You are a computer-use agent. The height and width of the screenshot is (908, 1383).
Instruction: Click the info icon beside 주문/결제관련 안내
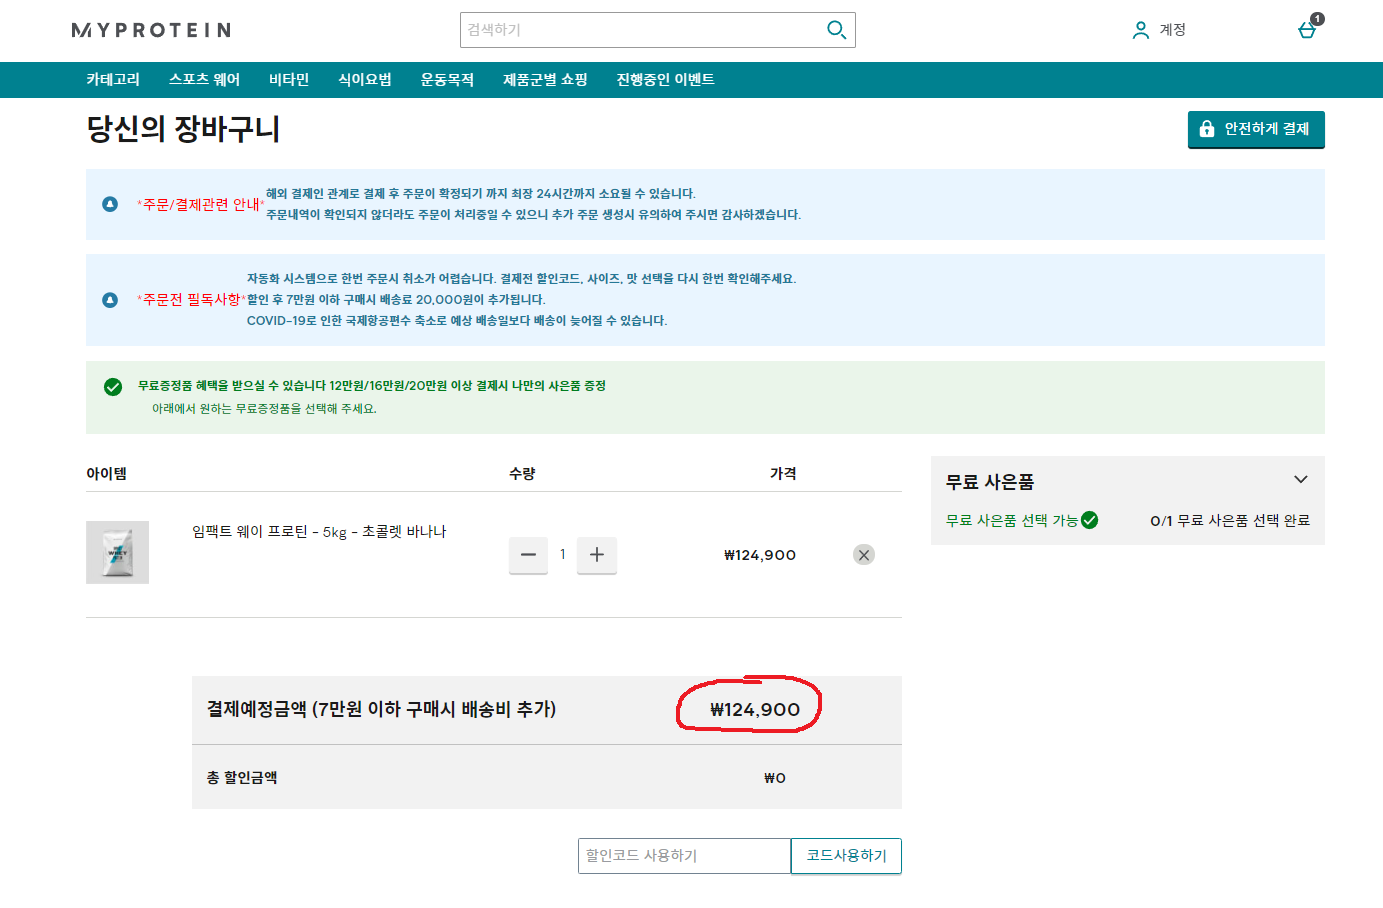[x=110, y=204]
